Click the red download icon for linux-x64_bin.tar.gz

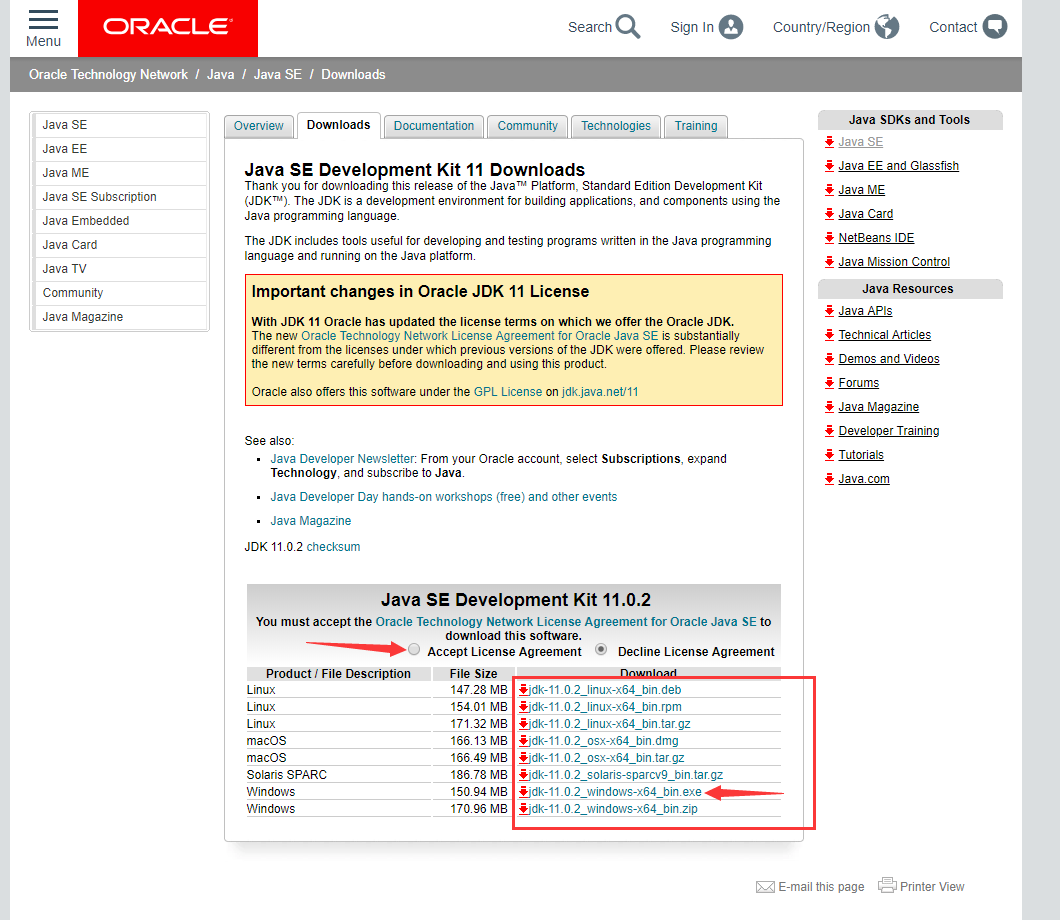pyautogui.click(x=524, y=723)
